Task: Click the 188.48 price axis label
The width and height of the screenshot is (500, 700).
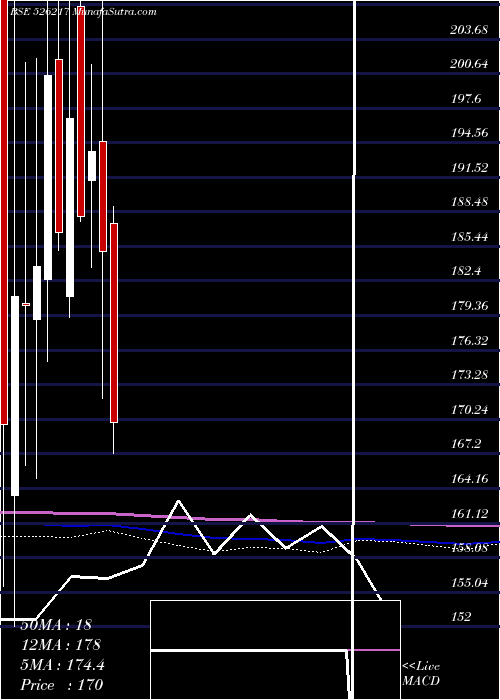Action: pyautogui.click(x=468, y=202)
